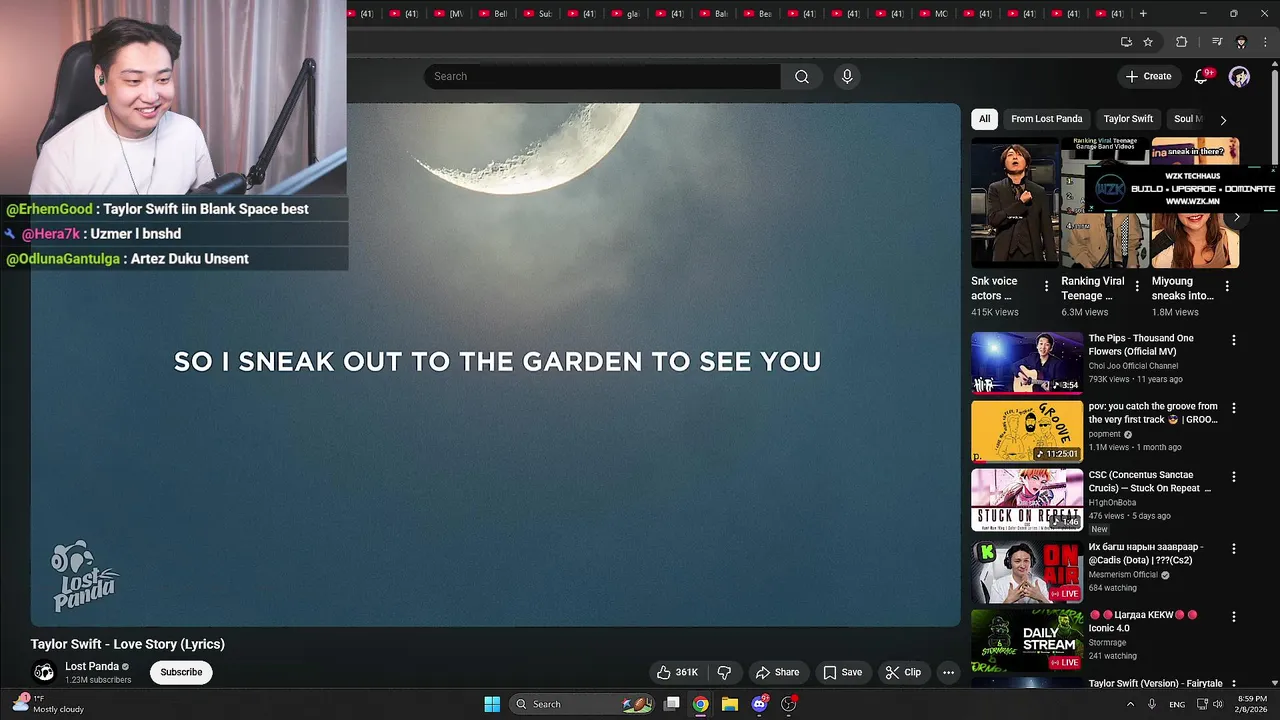Open Windows Start menu
This screenshot has height=720, width=1280.
pos(492,704)
